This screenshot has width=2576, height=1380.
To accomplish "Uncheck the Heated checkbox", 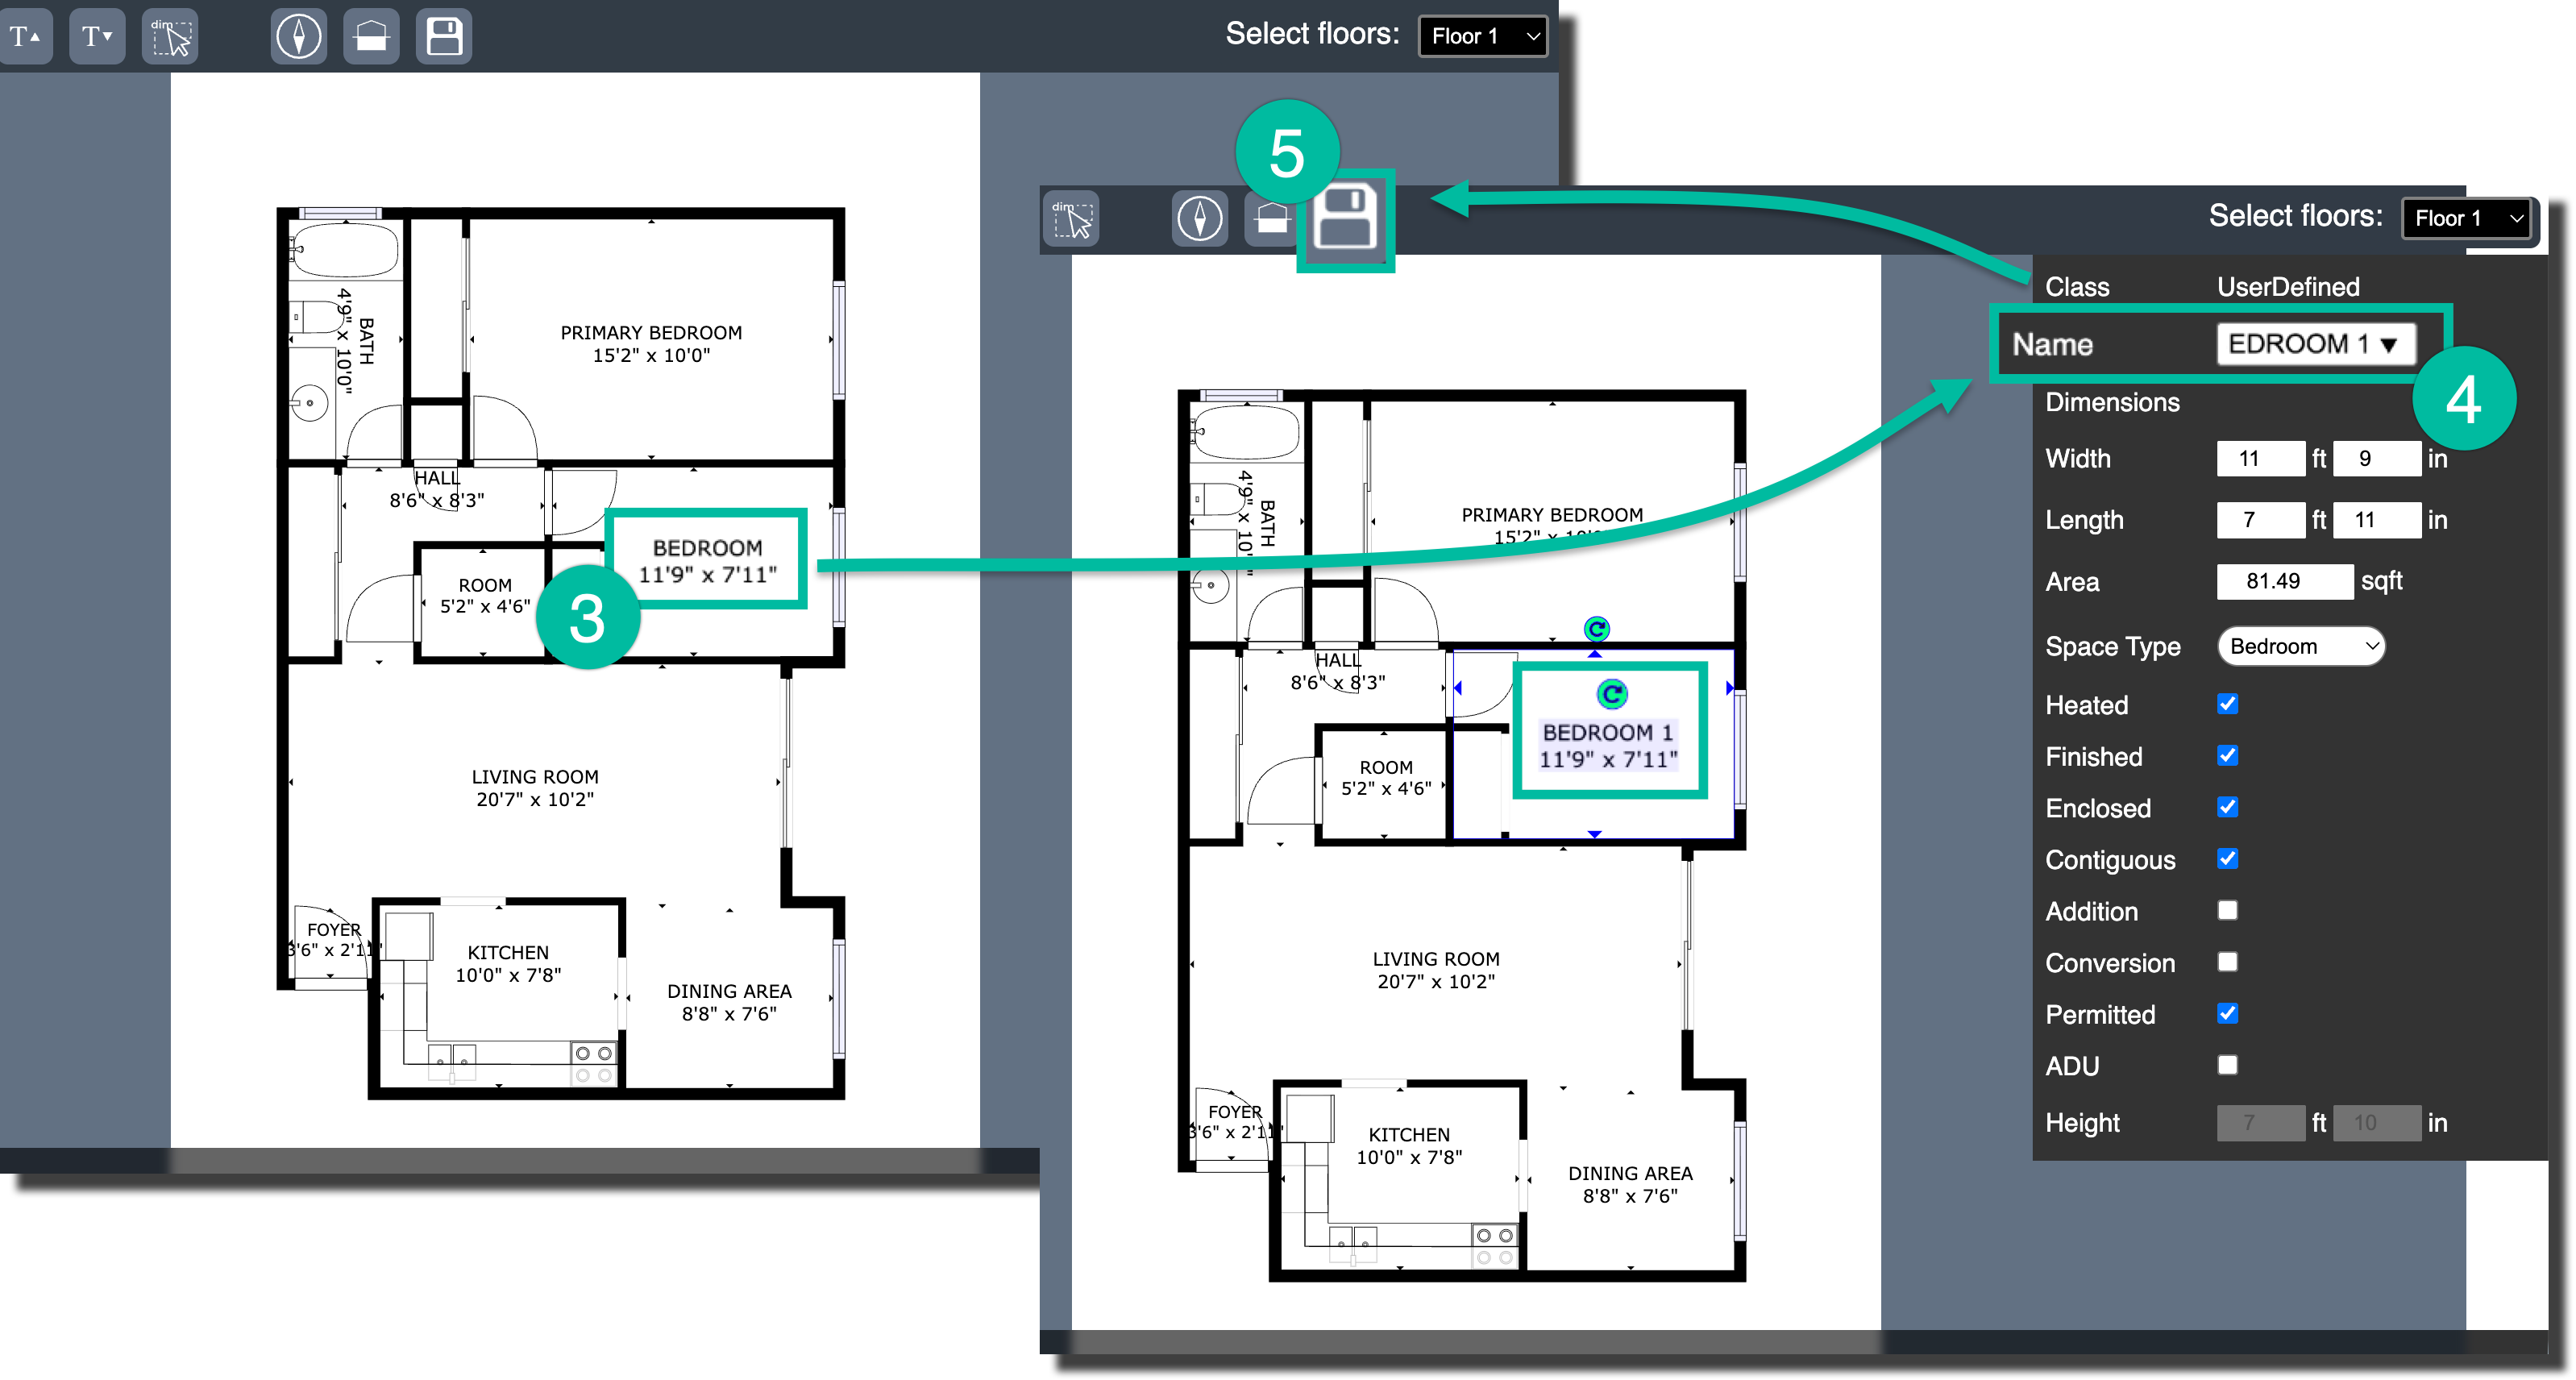I will click(x=2228, y=704).
